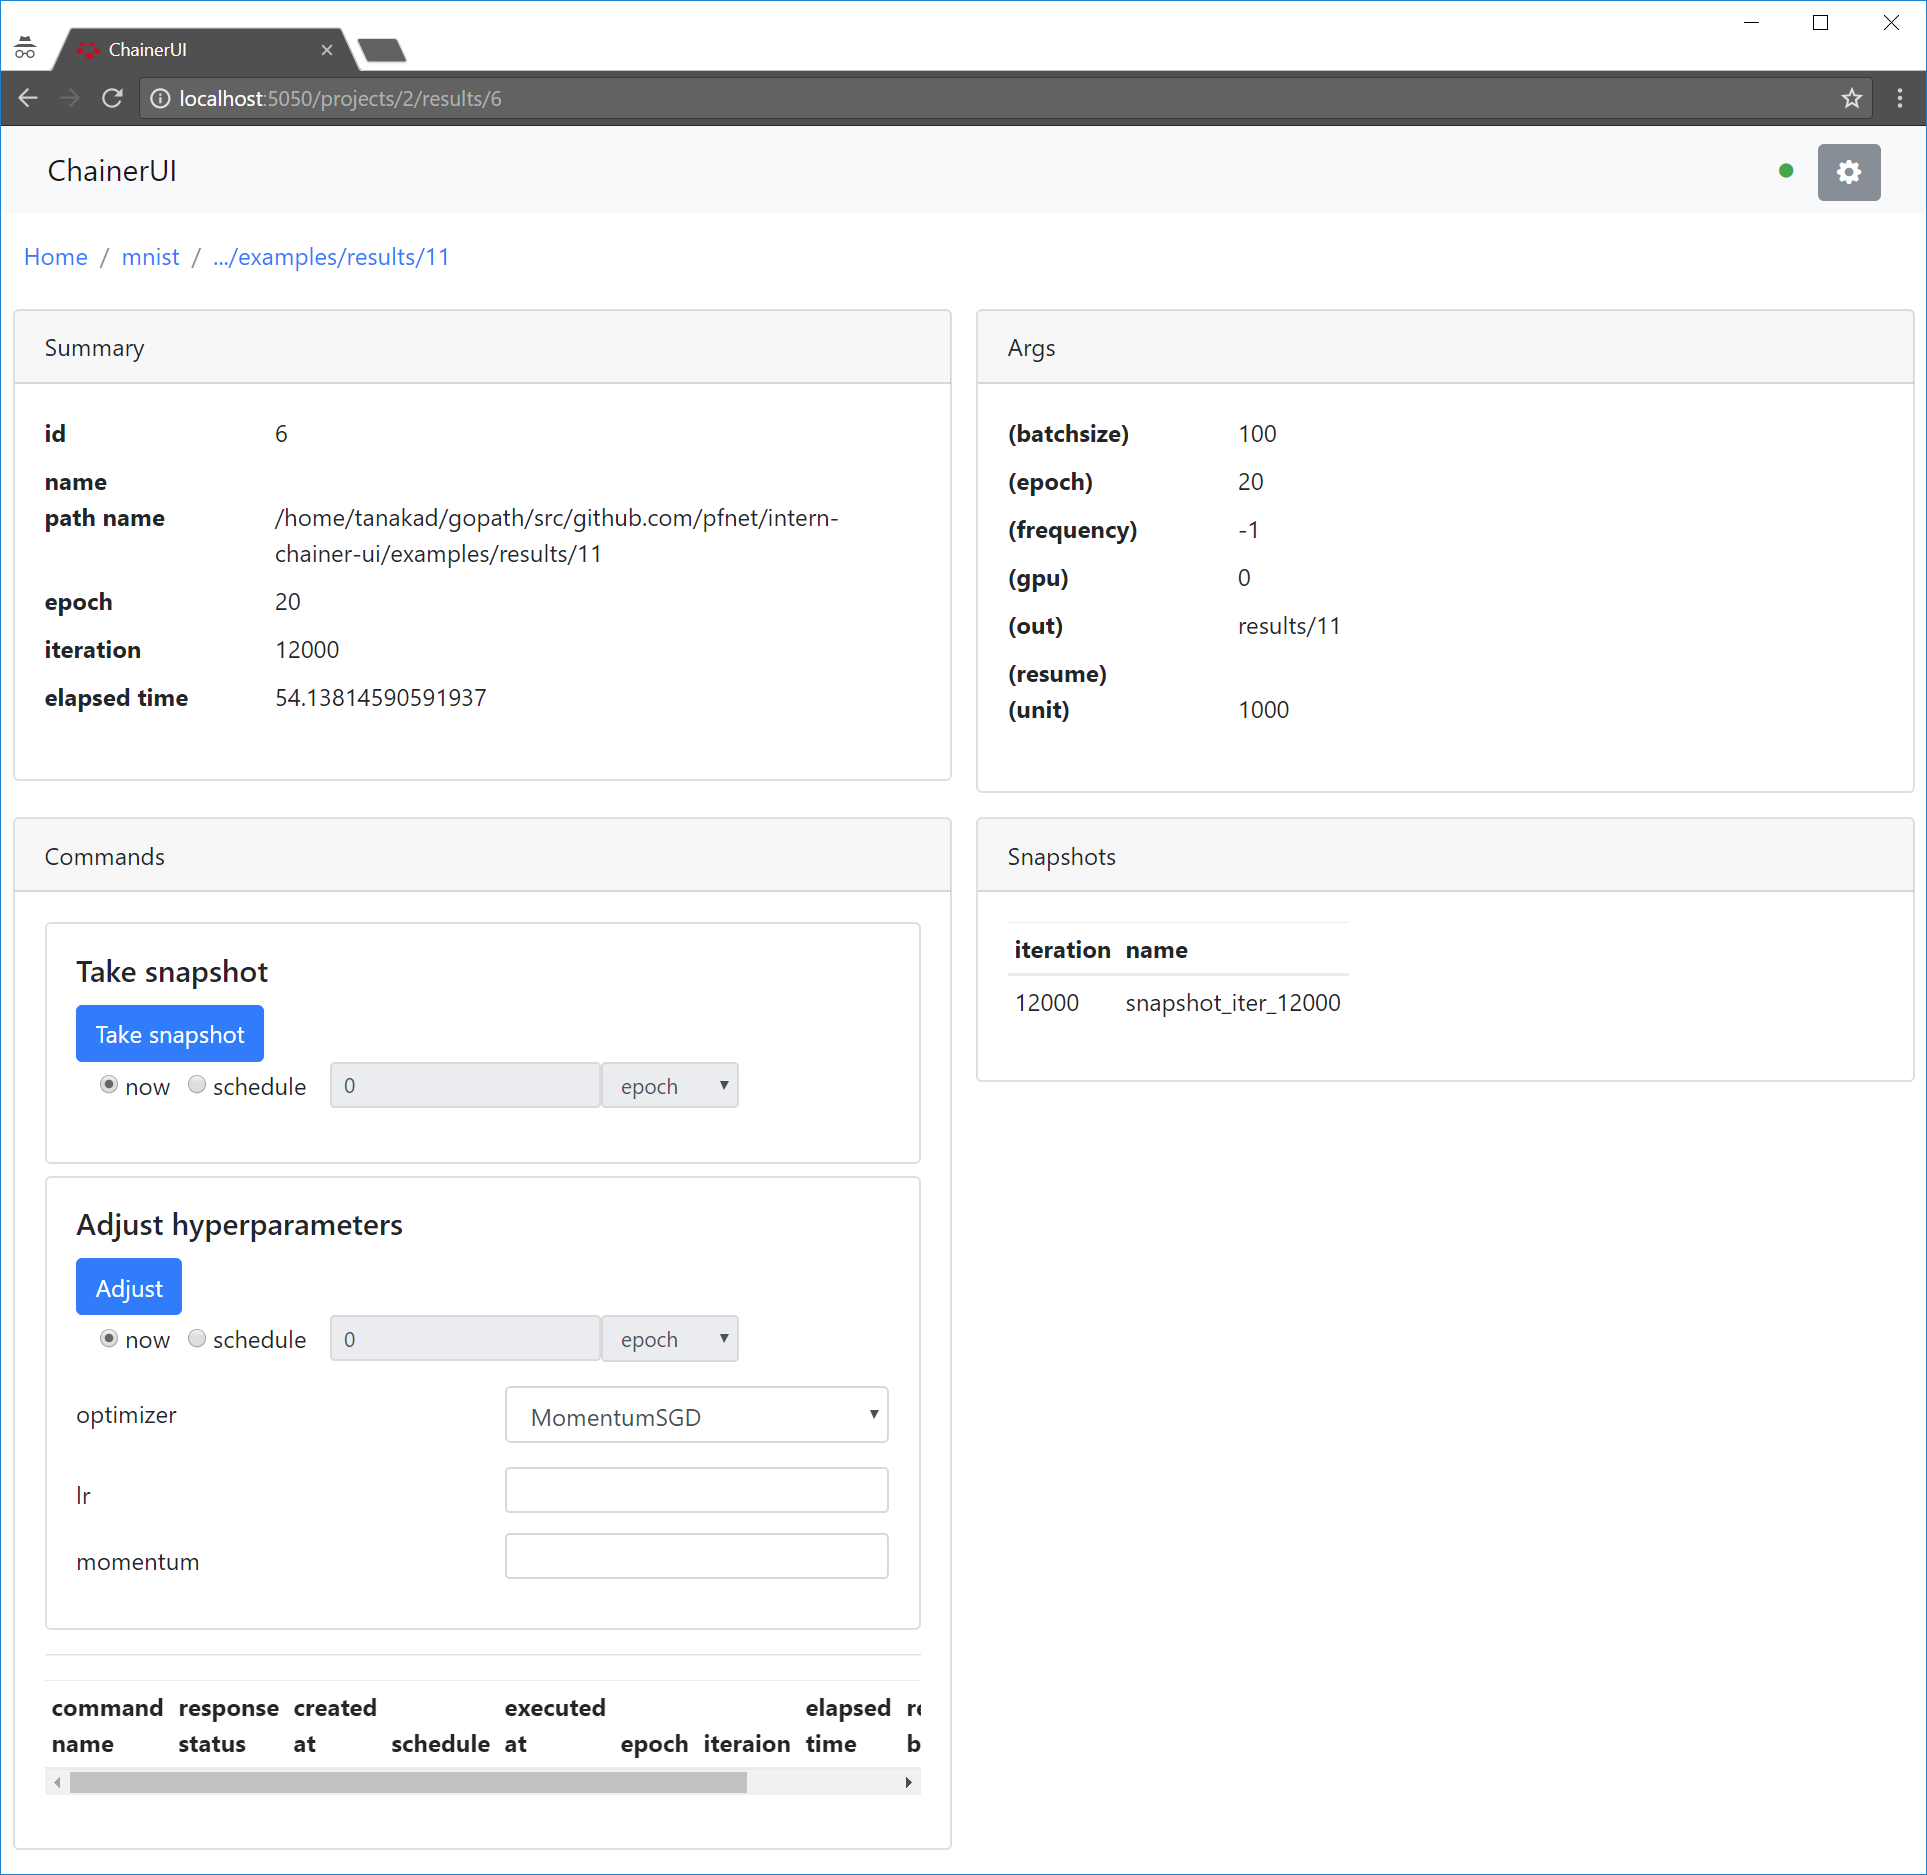Click the snapshot_iter_12000 snapshot name

1233,1003
